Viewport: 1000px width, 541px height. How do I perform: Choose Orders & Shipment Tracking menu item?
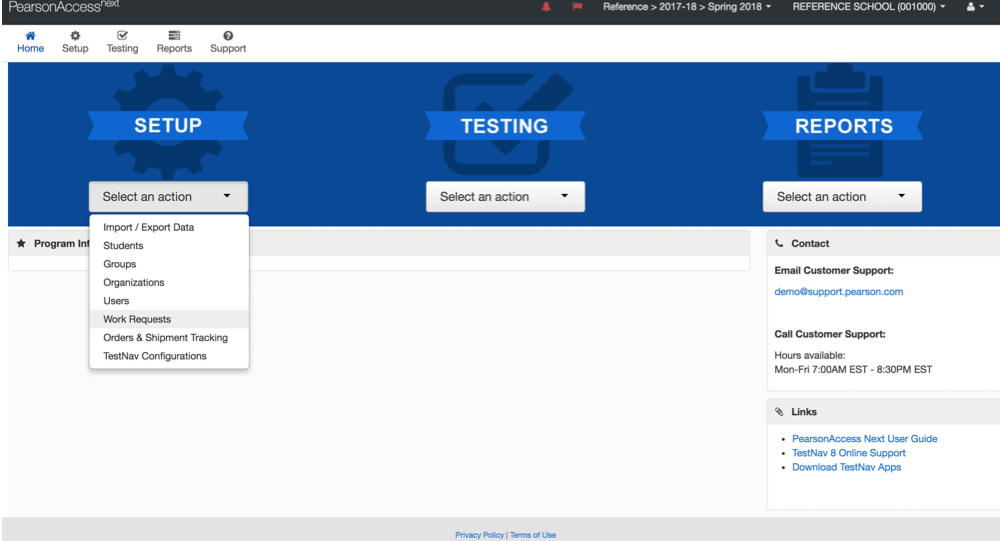tap(169, 337)
